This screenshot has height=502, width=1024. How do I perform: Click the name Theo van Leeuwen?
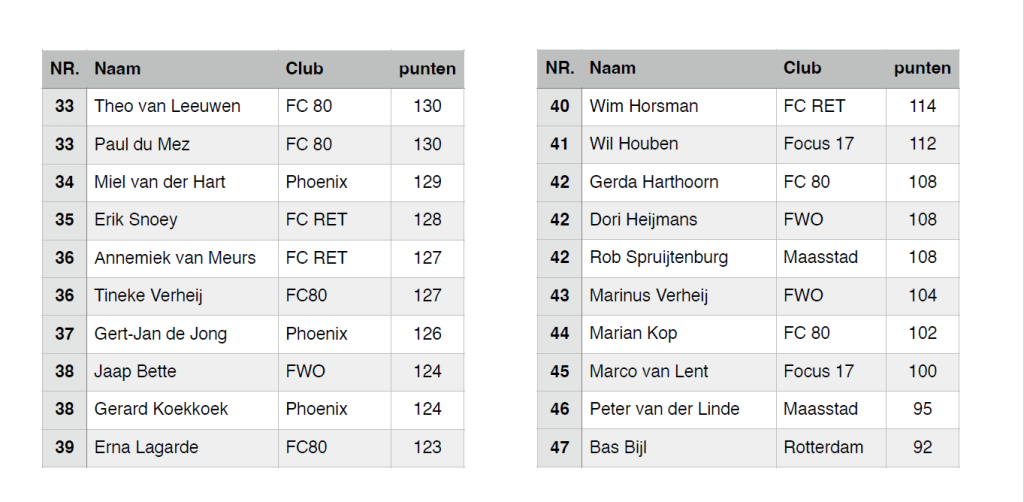click(167, 106)
